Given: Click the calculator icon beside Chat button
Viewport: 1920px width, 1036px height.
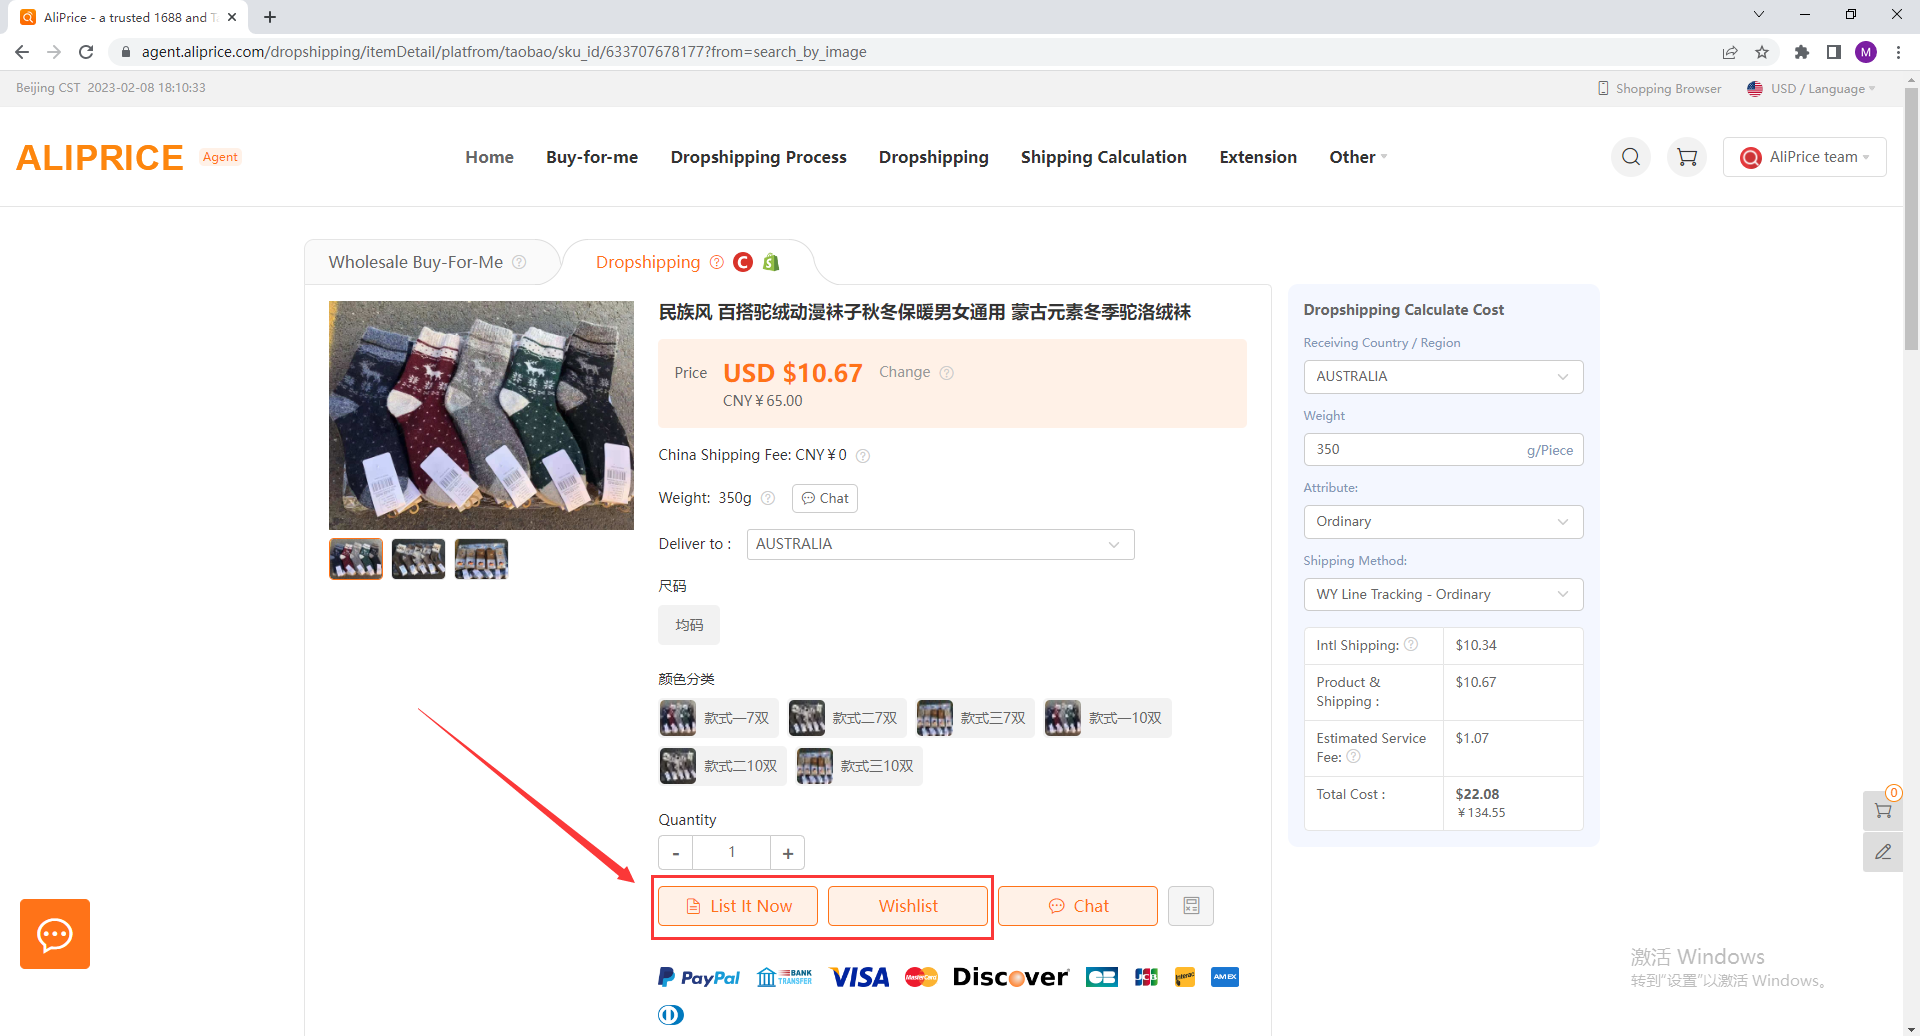Looking at the screenshot, I should (1191, 906).
